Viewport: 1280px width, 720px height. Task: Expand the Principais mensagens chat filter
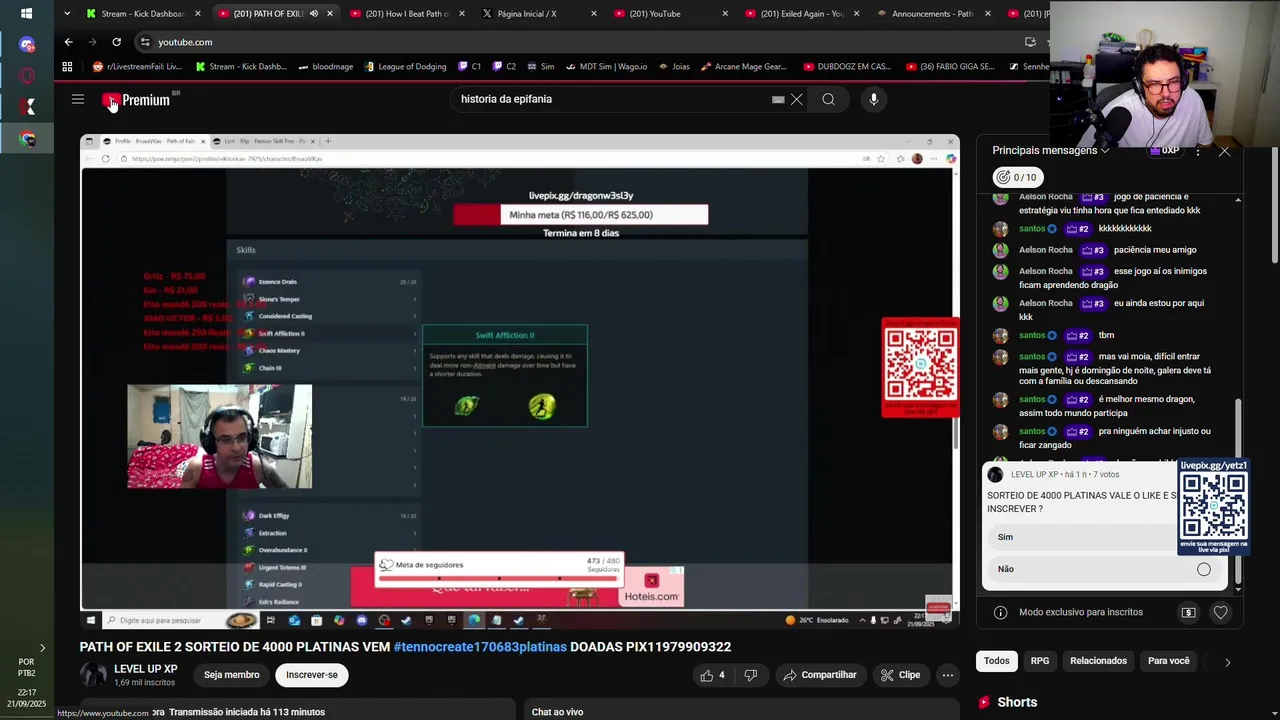coord(1050,150)
